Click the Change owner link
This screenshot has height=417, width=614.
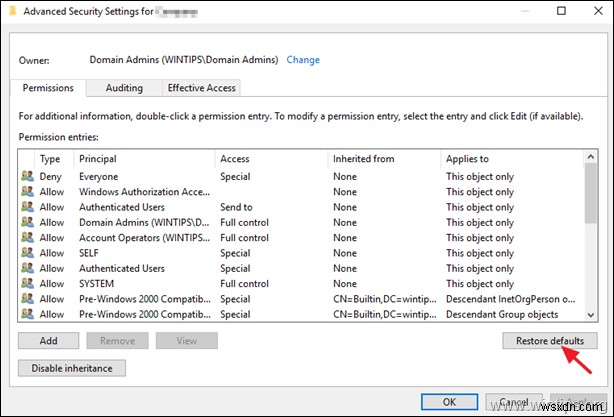pos(303,60)
